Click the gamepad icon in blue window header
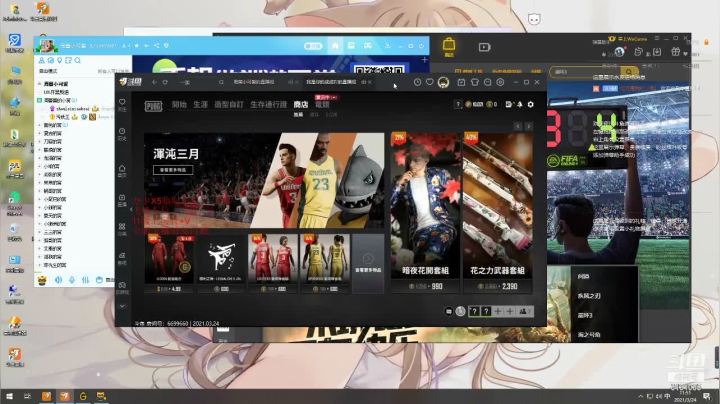Screen dimensions: 720x404 [367, 46]
